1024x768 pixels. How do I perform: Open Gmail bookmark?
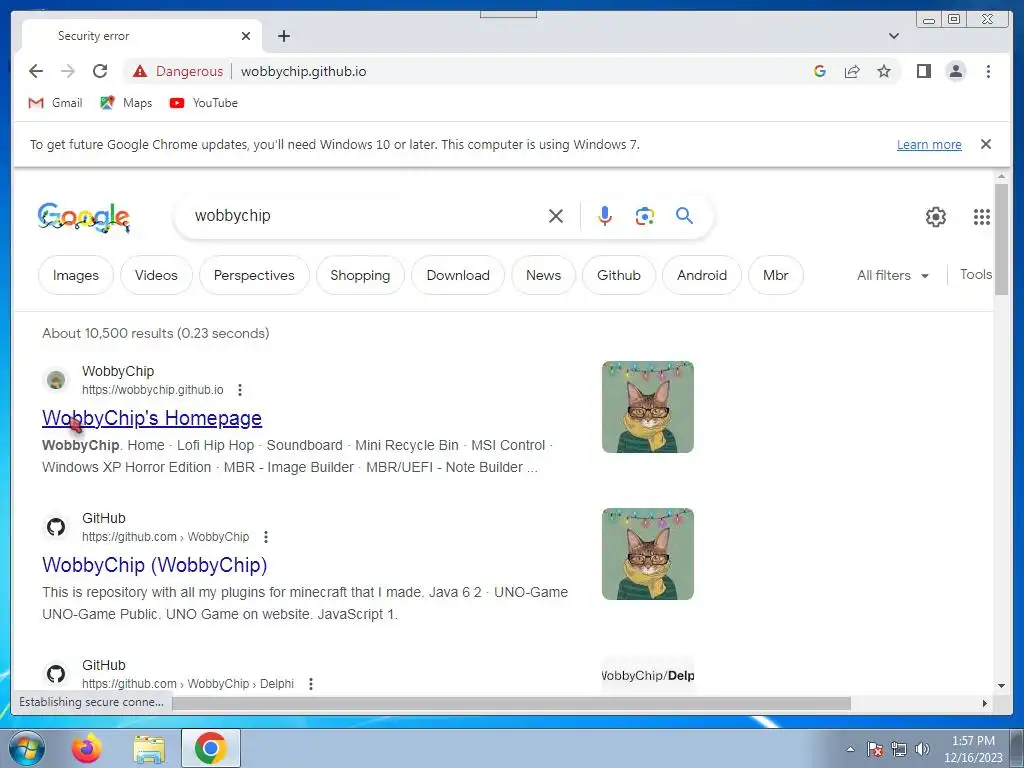tap(56, 103)
